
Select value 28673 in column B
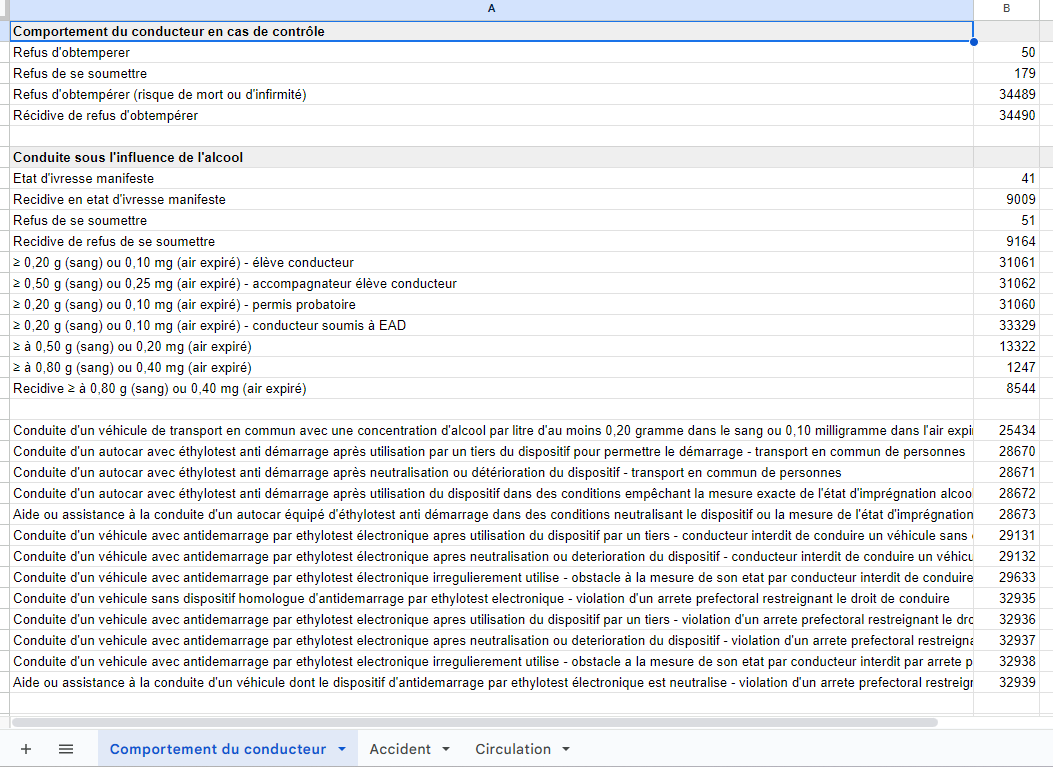(1006, 514)
